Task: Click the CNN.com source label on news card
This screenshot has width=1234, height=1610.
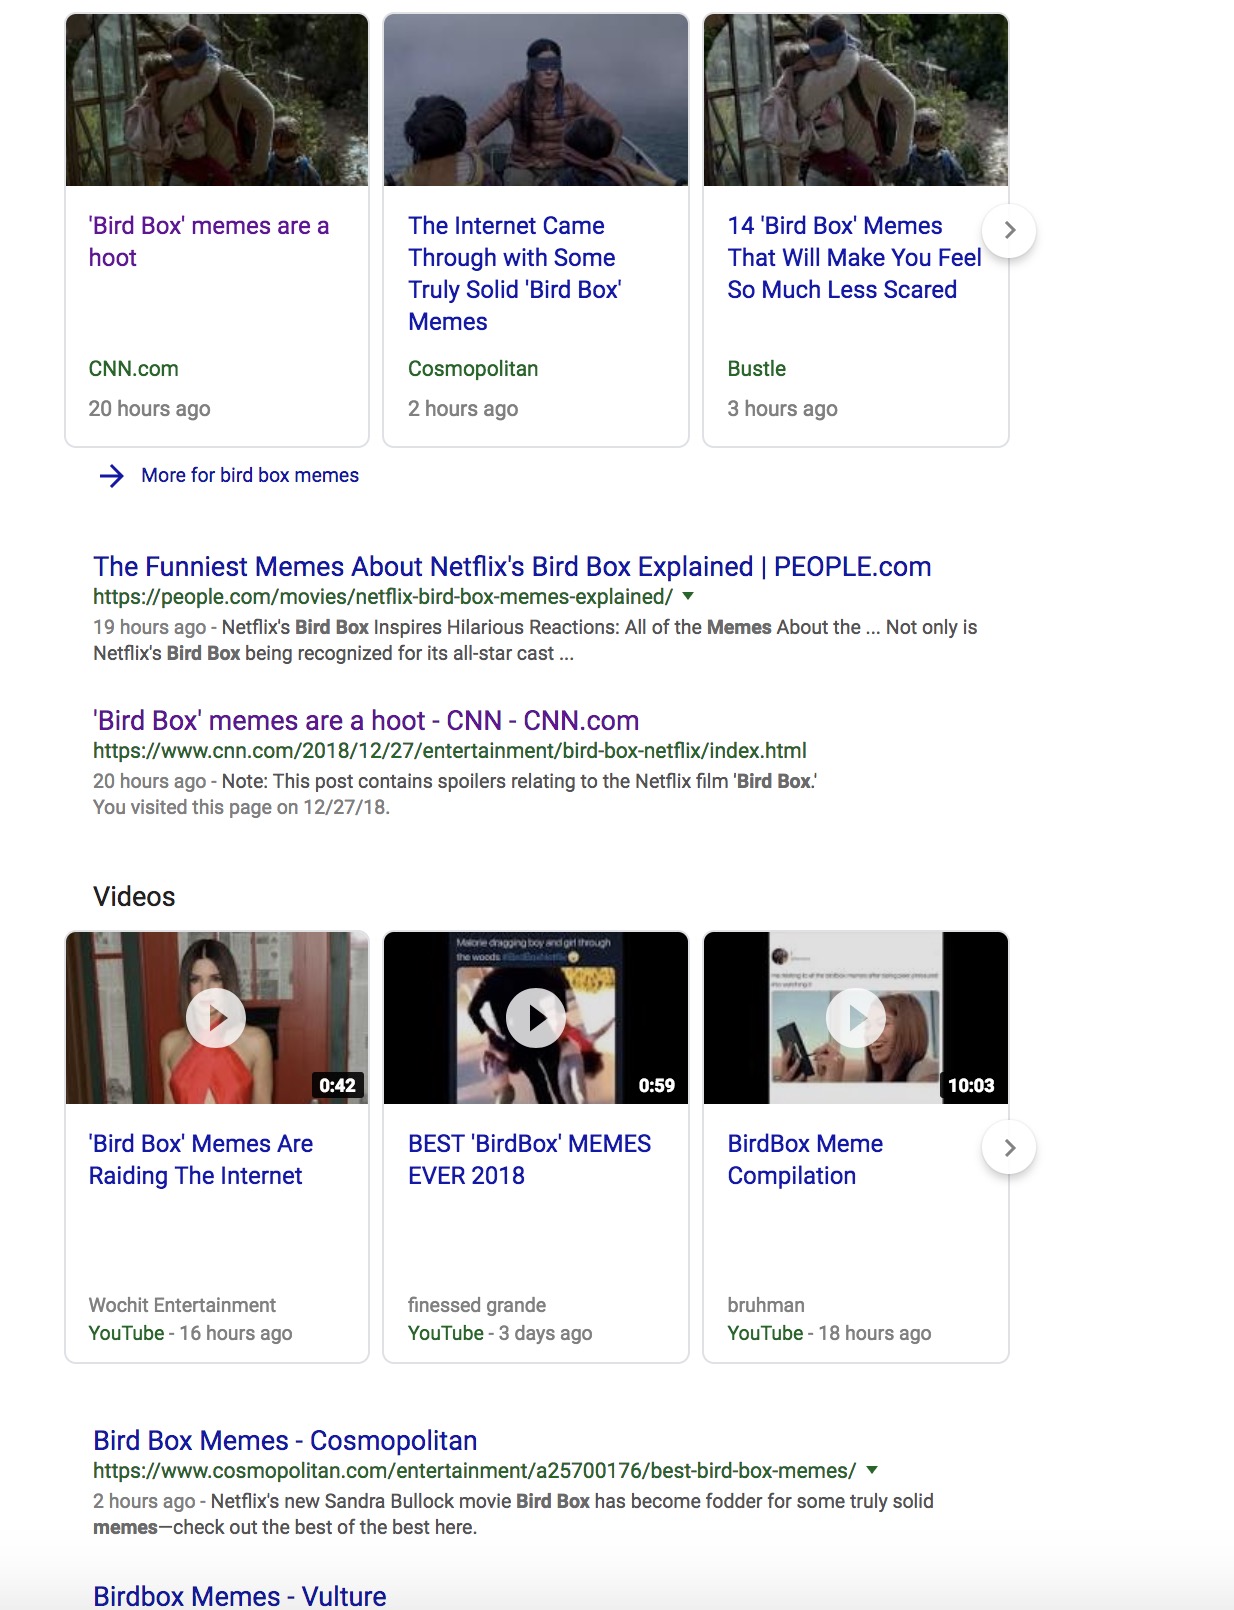Action: 134,369
